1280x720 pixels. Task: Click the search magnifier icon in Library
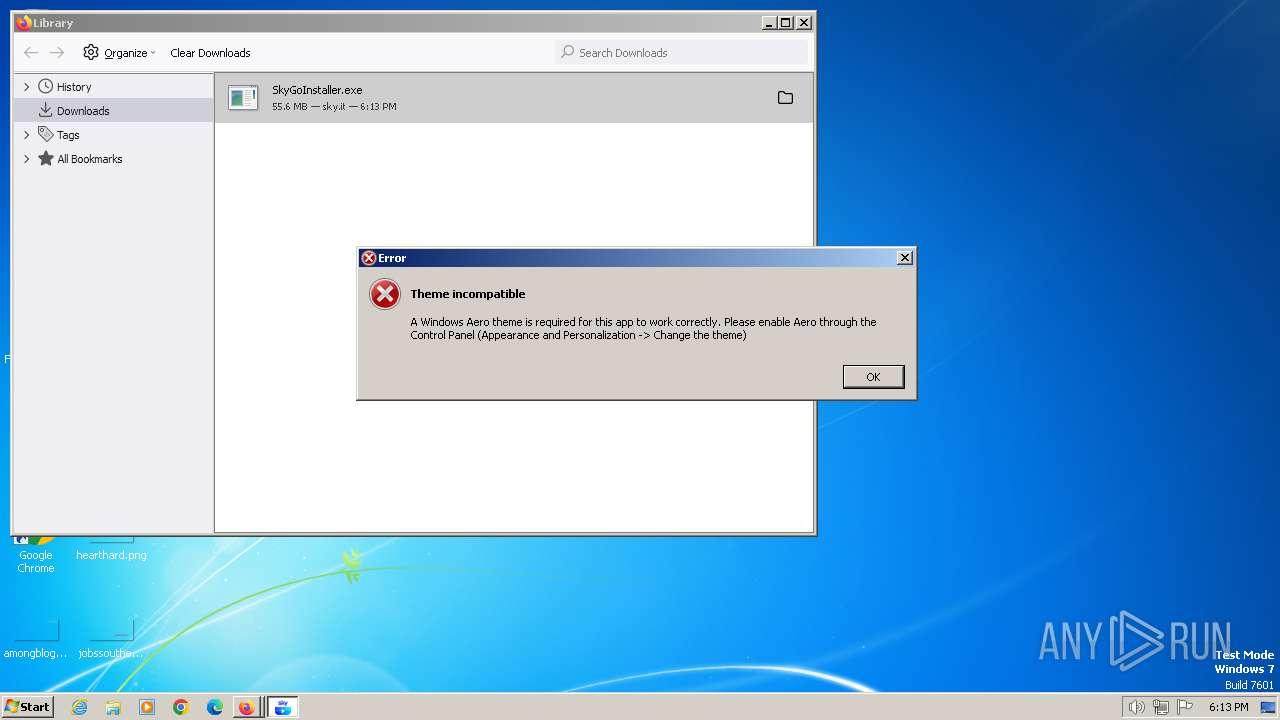[568, 52]
